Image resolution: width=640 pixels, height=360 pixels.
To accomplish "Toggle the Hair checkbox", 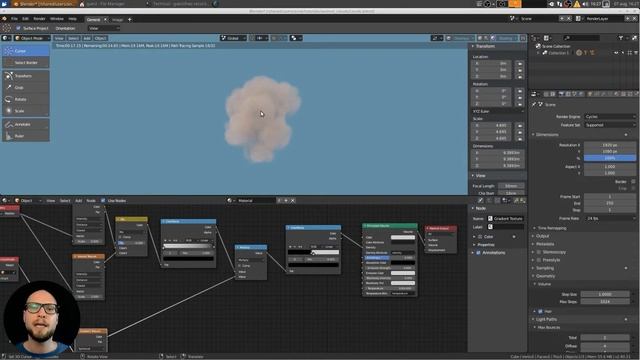I will tap(540, 311).
